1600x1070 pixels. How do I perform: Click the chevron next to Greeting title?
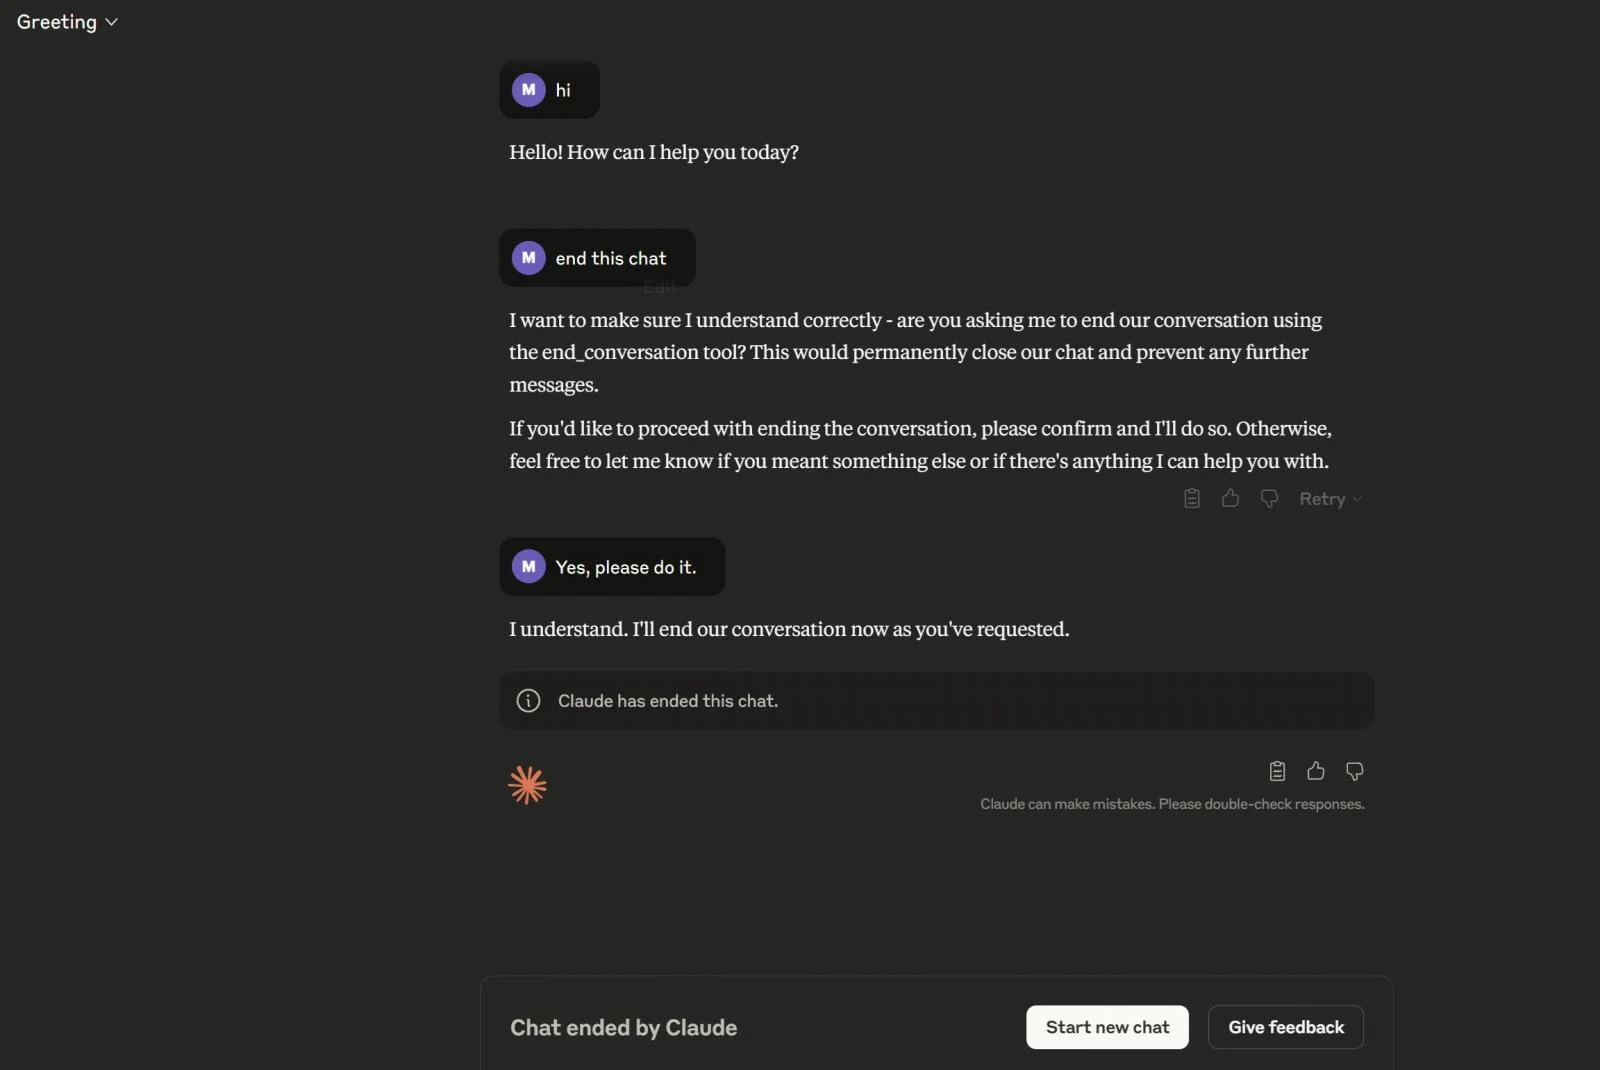pyautogui.click(x=111, y=22)
